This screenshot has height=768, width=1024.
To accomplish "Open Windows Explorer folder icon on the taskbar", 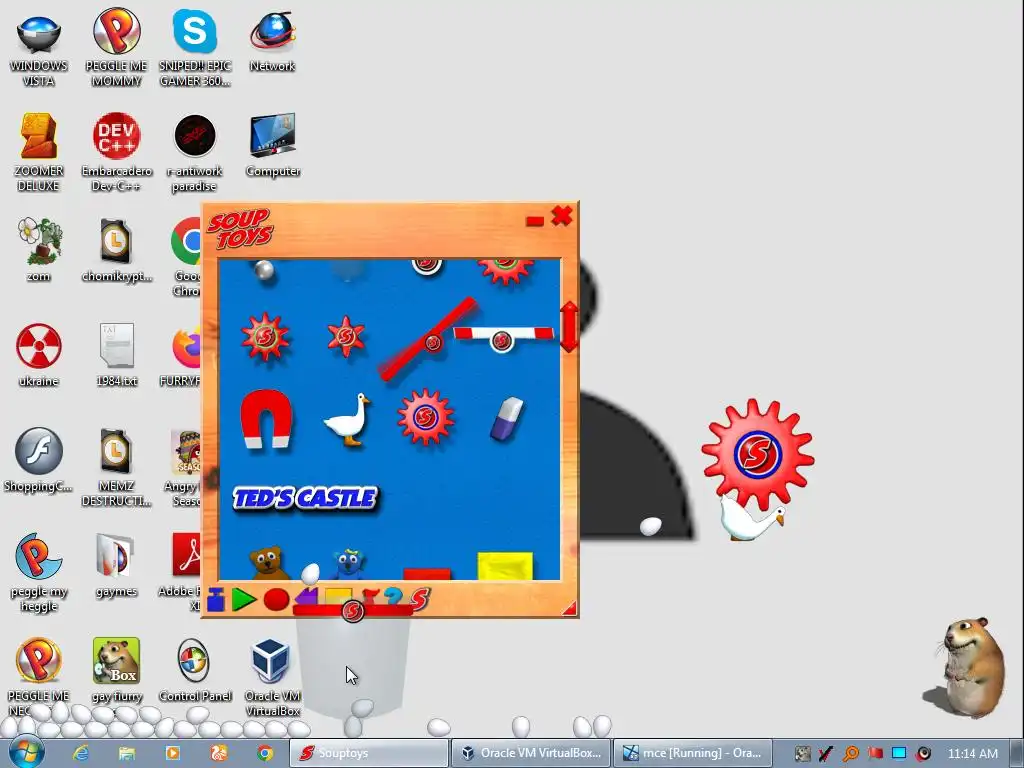I will [x=126, y=753].
